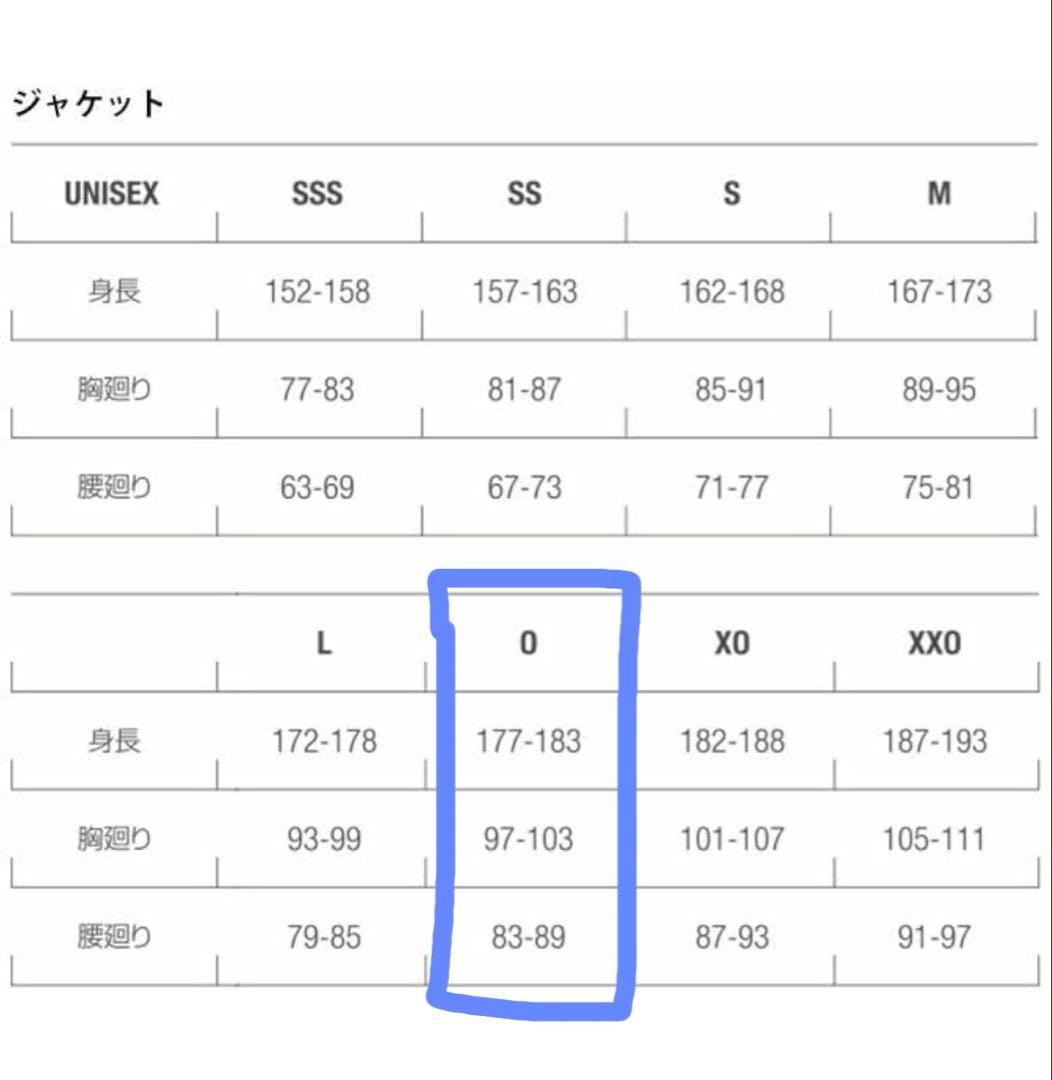Select the UNISEX header cell
The width and height of the screenshot is (1052, 1080).
[x=112, y=194]
